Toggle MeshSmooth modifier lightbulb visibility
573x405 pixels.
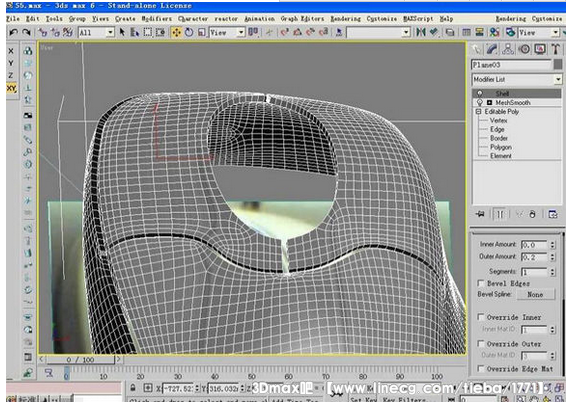pos(480,103)
